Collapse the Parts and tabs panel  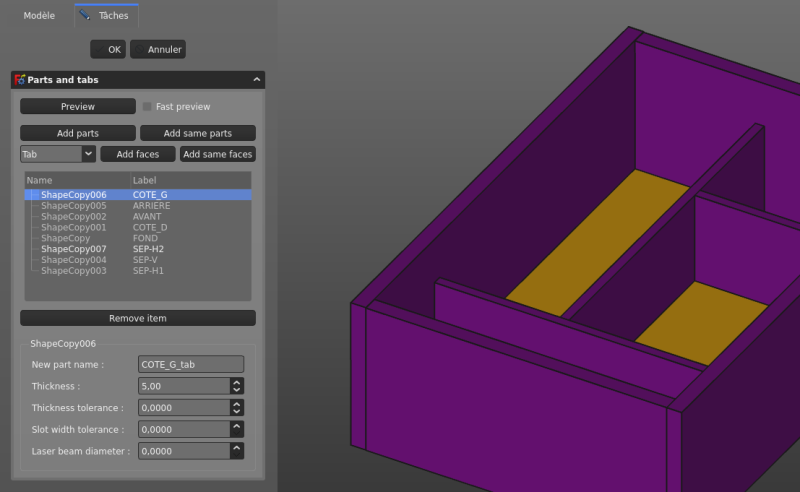(257, 80)
